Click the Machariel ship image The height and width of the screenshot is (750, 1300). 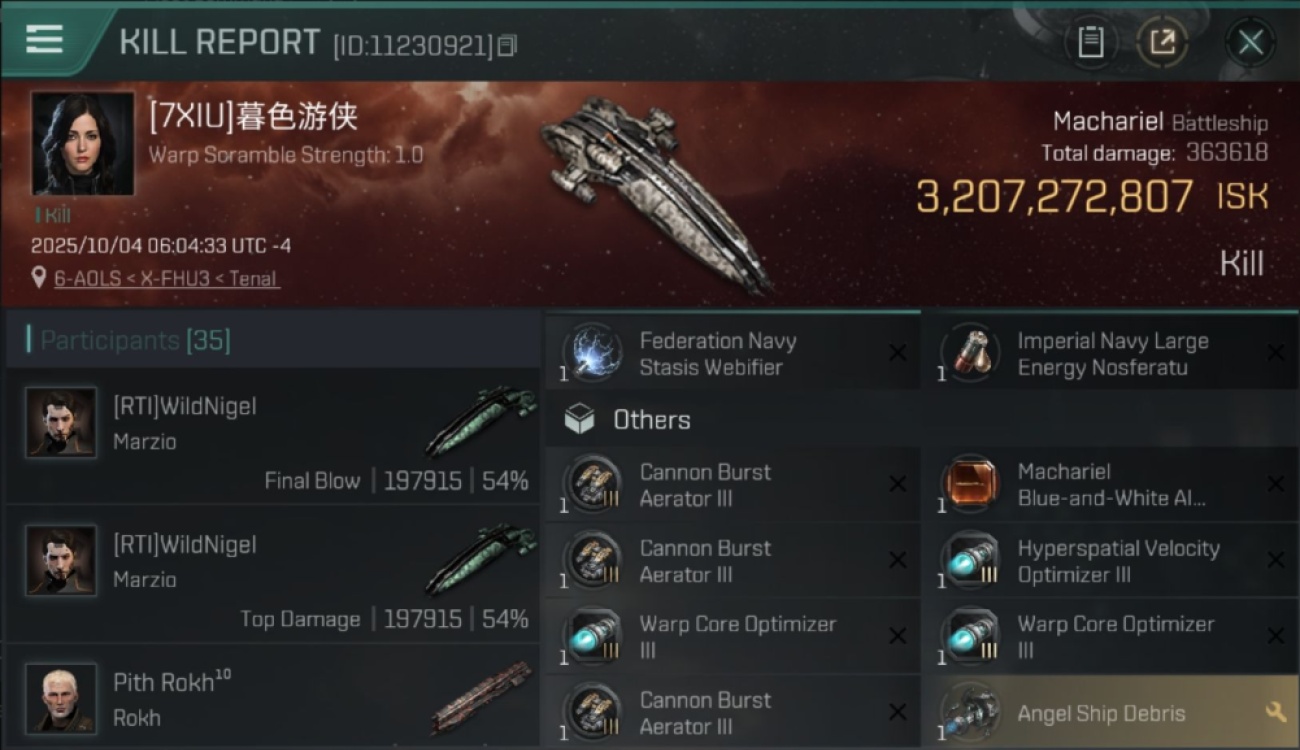coord(655,190)
